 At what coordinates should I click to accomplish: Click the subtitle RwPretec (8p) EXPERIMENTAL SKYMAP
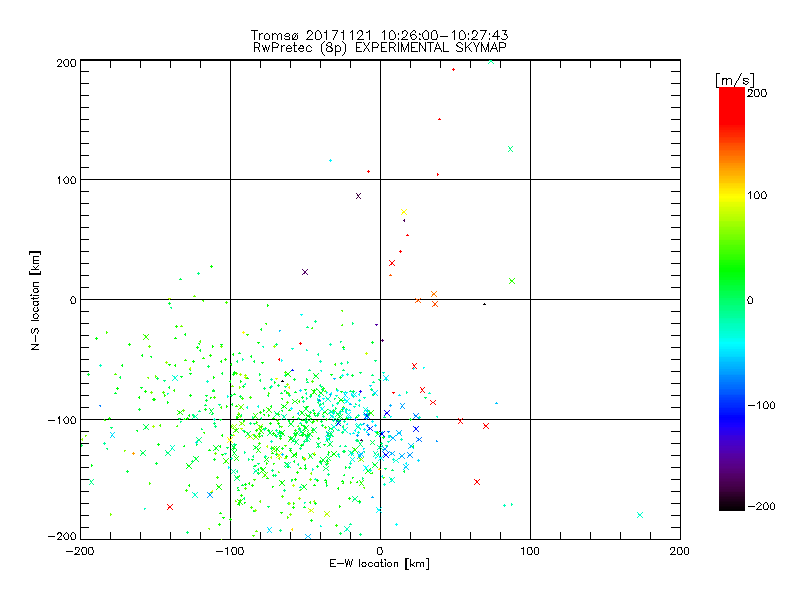point(380,47)
